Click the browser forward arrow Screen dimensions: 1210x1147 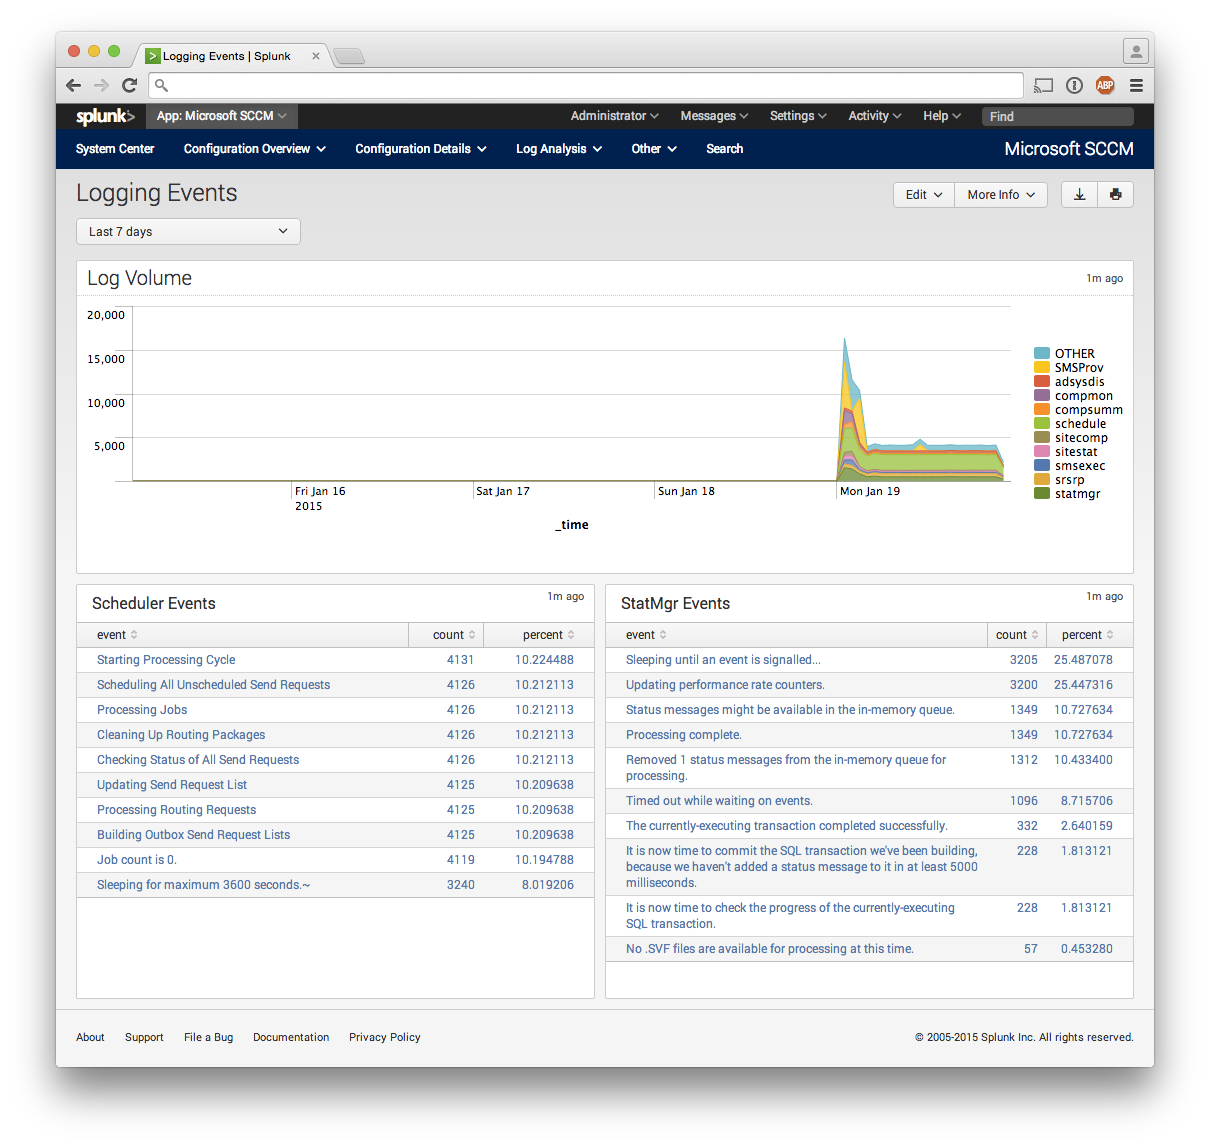tap(101, 85)
